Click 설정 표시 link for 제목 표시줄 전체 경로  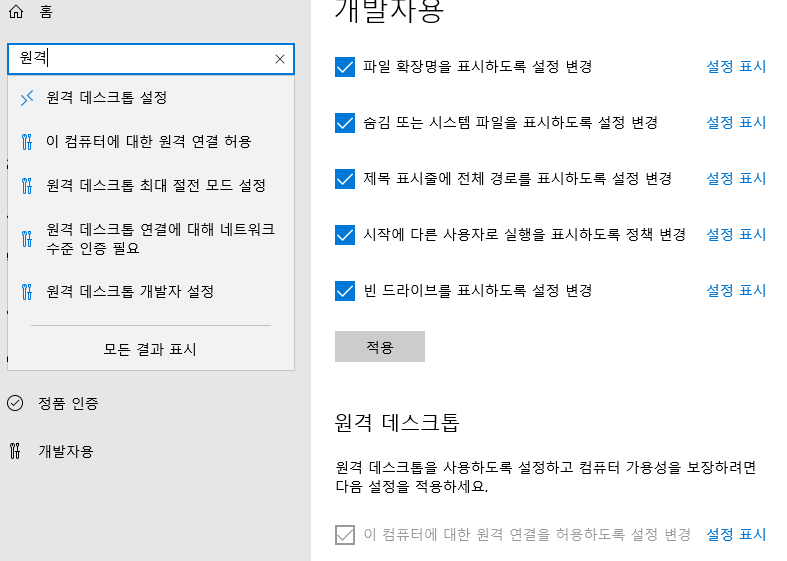coord(736,178)
